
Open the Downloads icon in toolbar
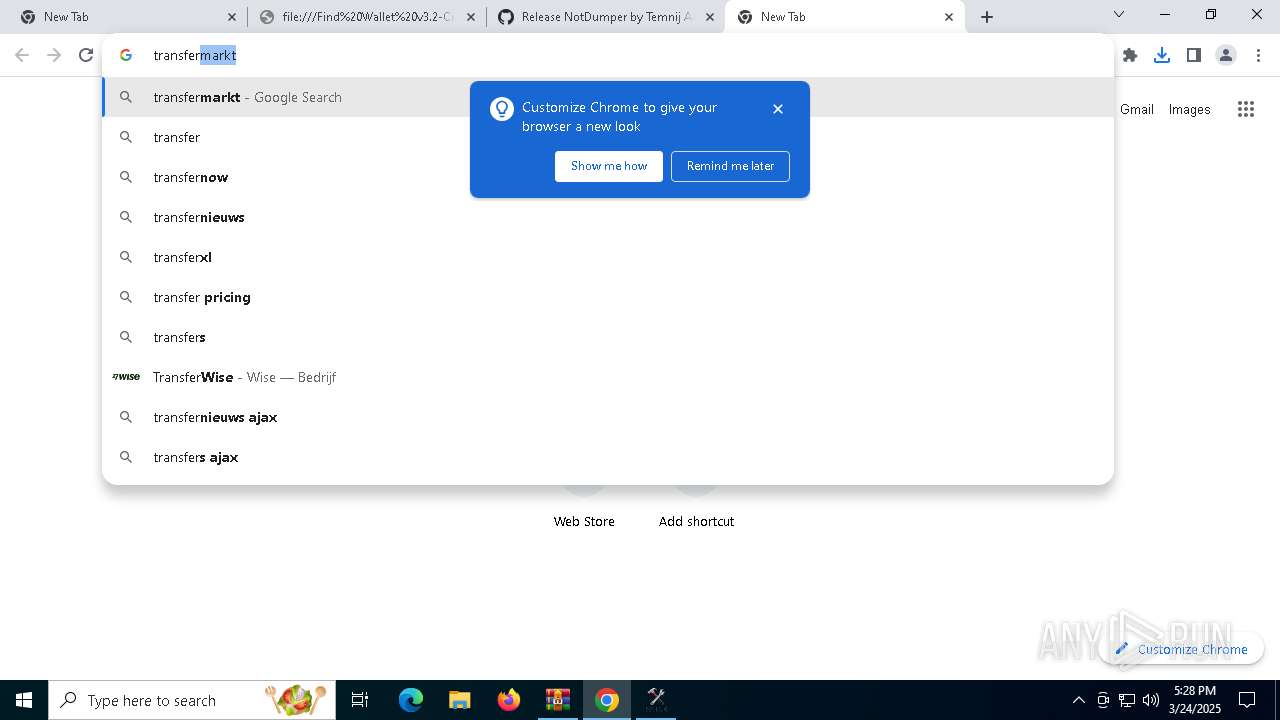[x=1162, y=56]
